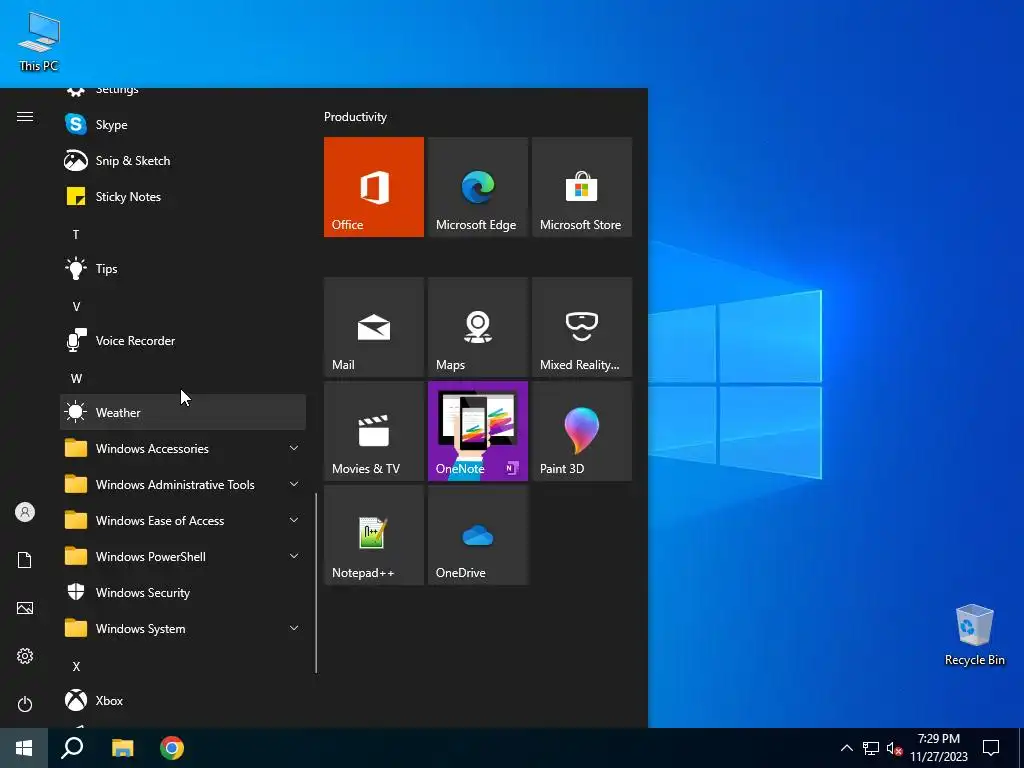Open OneDrive tile
This screenshot has height=768, width=1024.
point(477,535)
